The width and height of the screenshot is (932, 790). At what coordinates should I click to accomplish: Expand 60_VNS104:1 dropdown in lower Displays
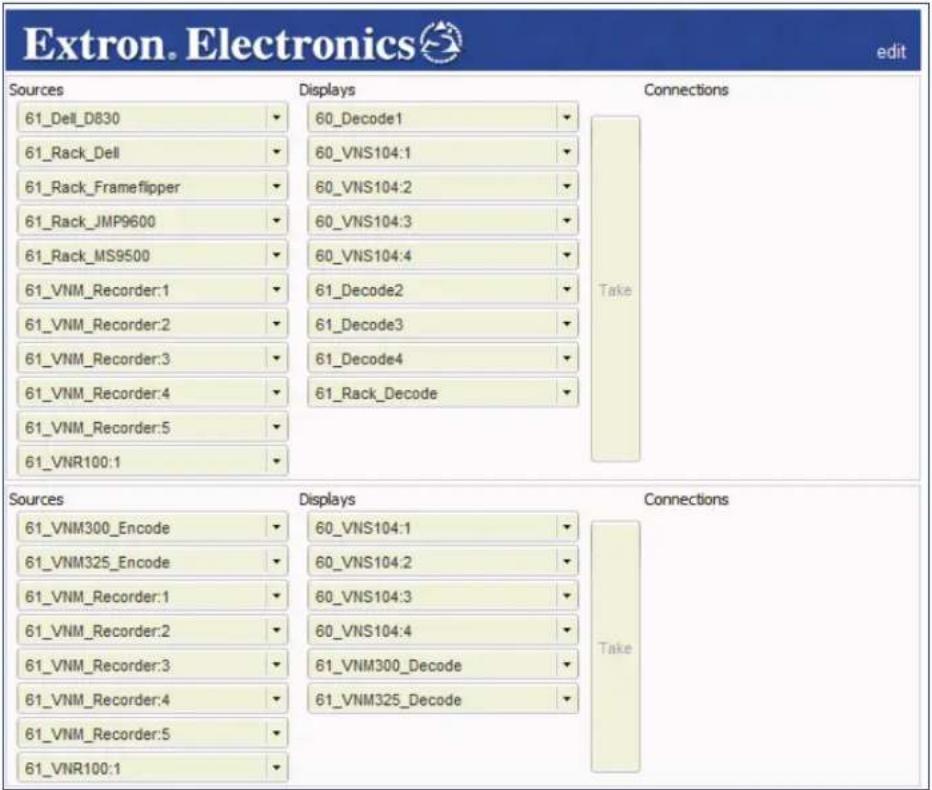567,527
